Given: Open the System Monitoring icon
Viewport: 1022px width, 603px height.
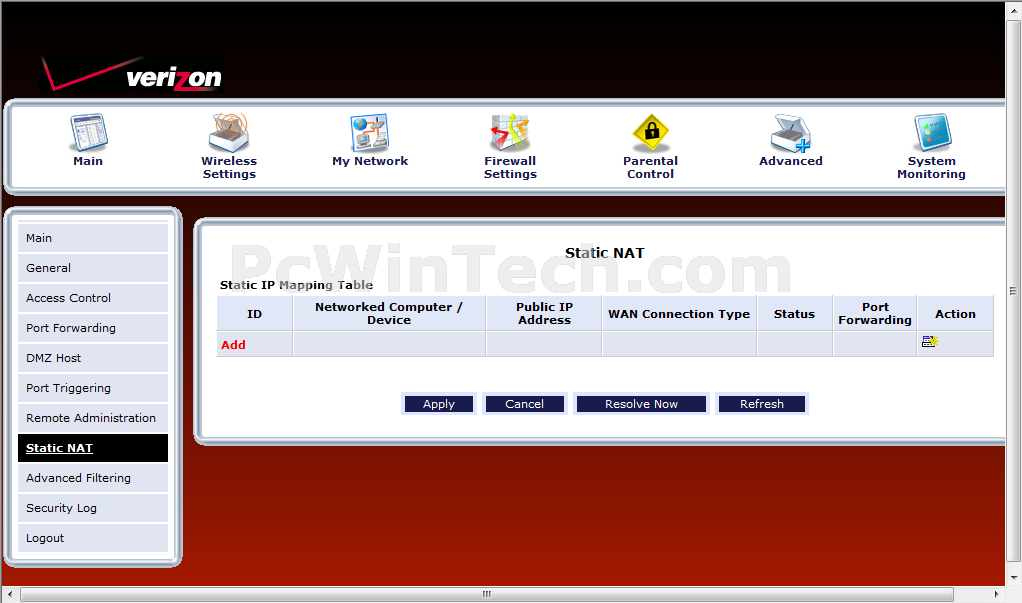Looking at the screenshot, I should pos(932,132).
